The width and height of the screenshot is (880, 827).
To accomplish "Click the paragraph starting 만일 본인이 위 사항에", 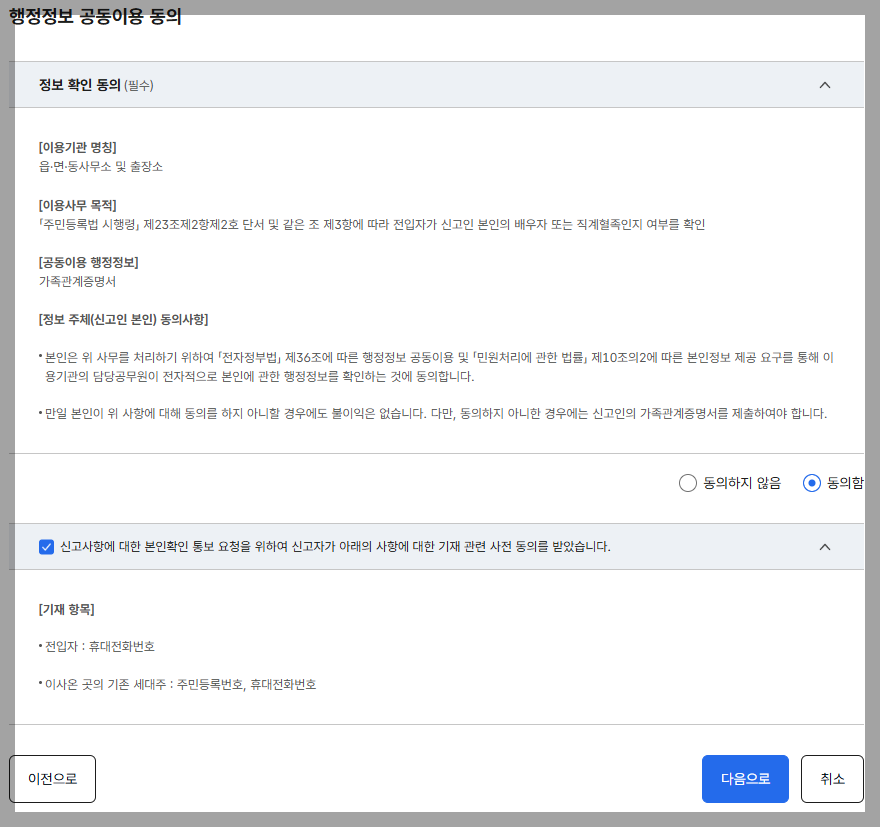I will [x=433, y=414].
